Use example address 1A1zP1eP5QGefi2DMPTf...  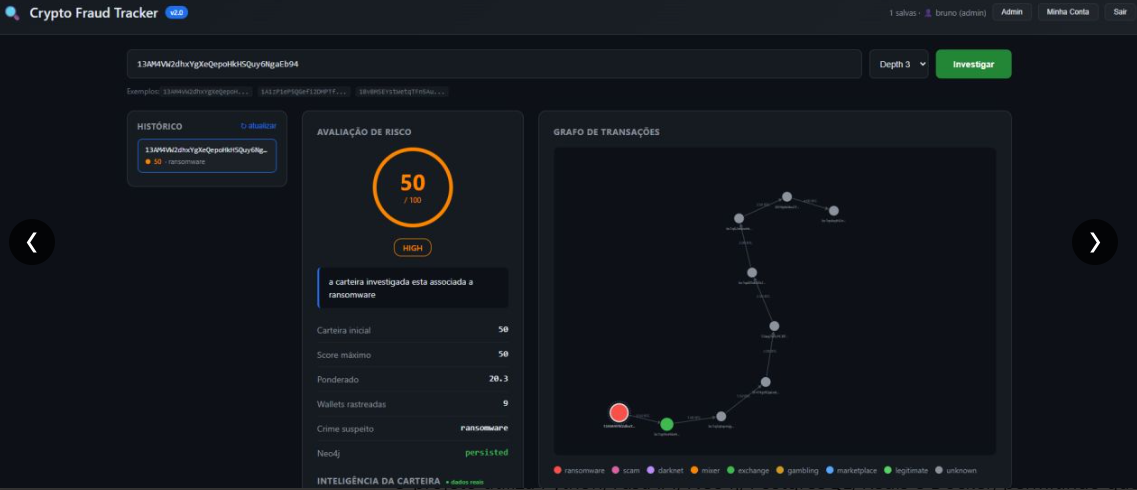[305, 92]
